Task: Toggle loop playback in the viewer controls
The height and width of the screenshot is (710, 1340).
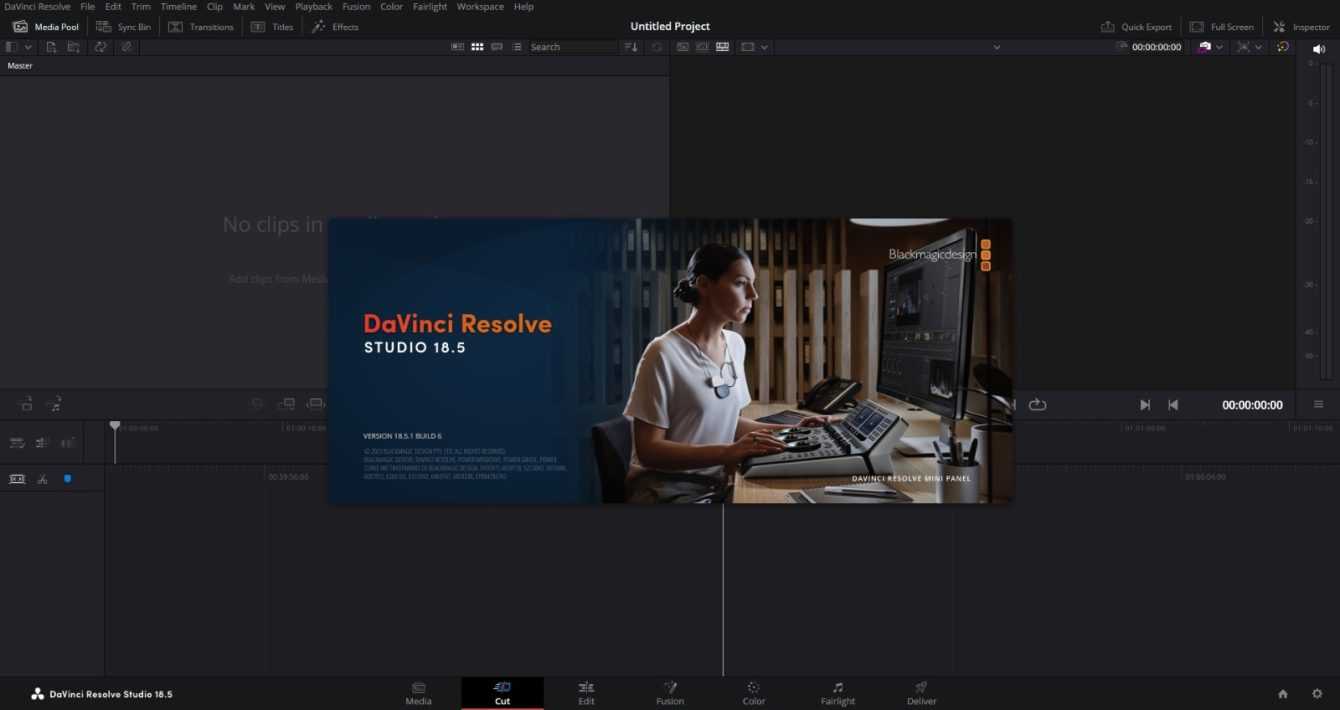Action: point(1037,404)
